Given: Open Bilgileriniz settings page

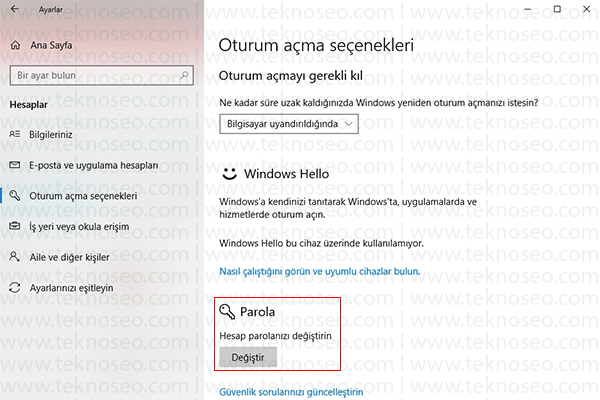Looking at the screenshot, I should pos(51,135).
